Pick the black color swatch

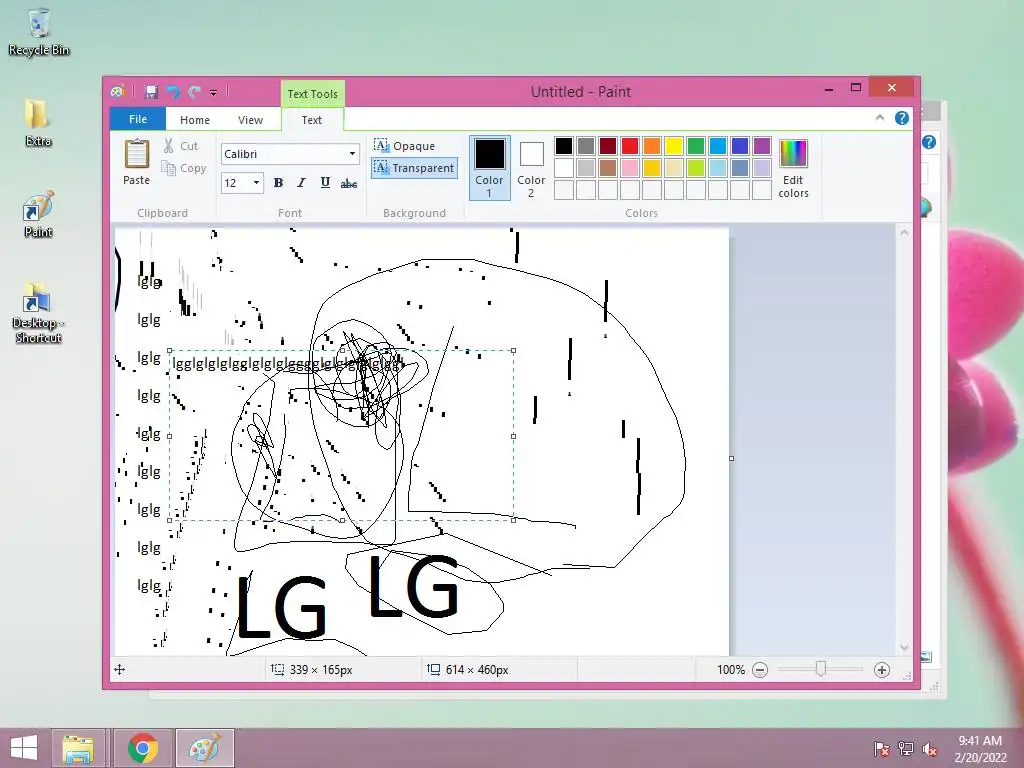point(564,146)
